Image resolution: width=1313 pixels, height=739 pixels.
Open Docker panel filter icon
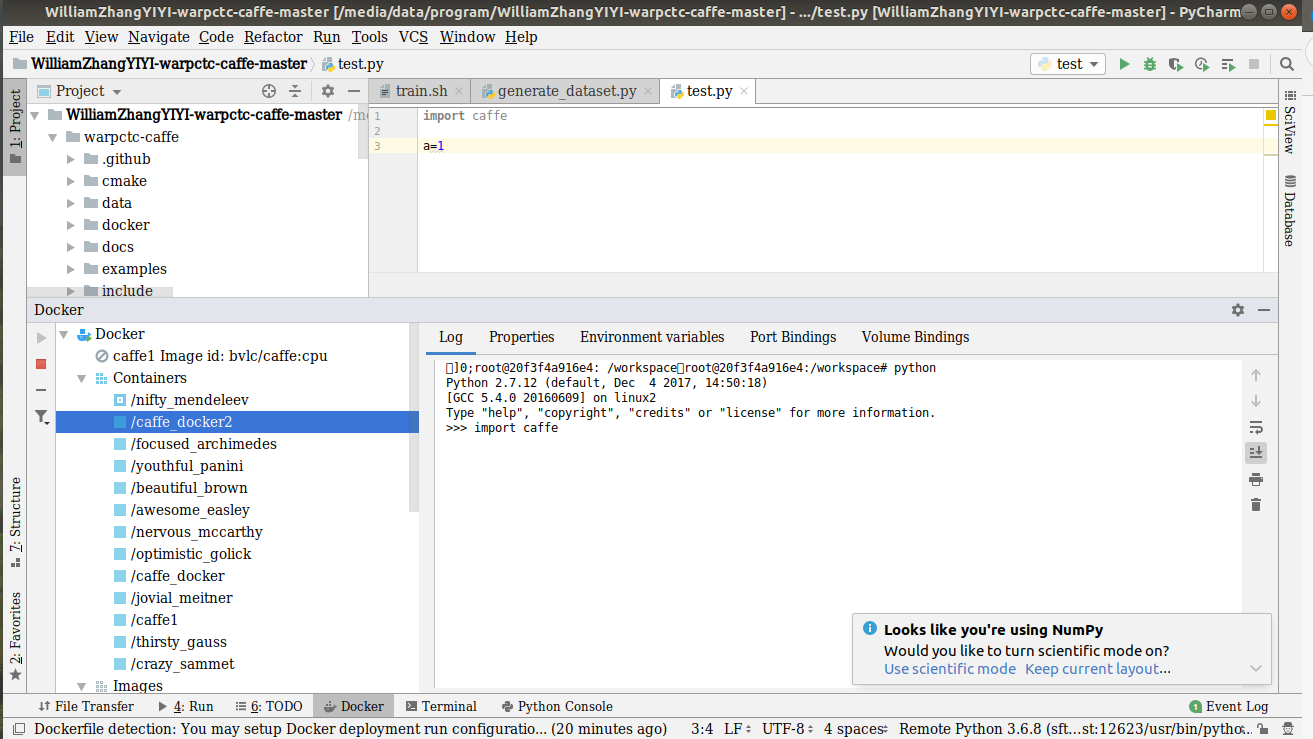(41, 417)
